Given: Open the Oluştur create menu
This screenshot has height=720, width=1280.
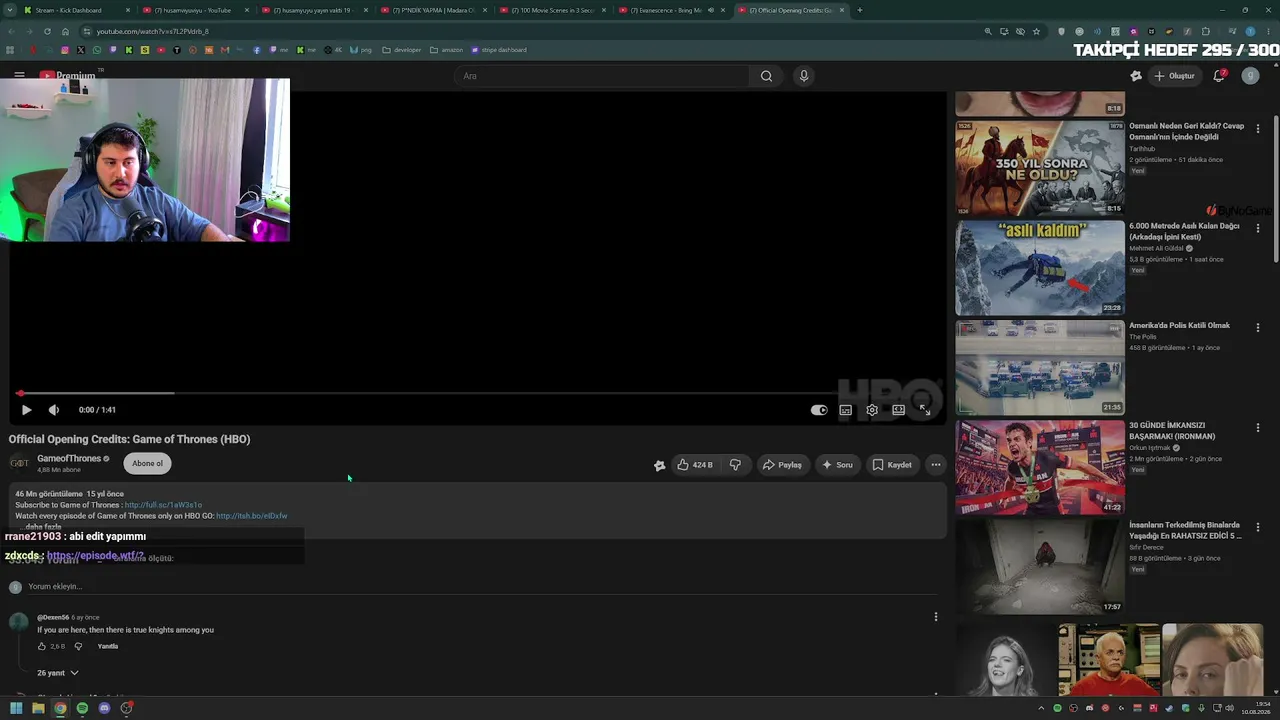Looking at the screenshot, I should pos(1175,76).
